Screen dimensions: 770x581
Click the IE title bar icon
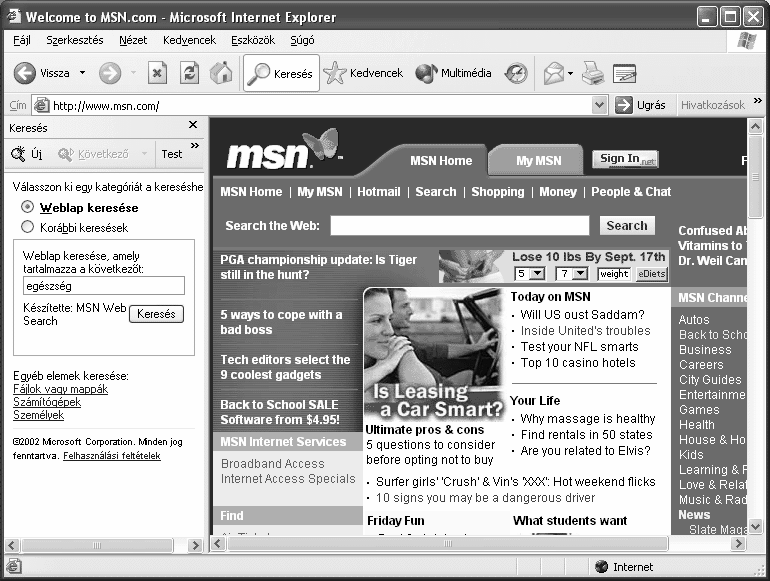(x=13, y=17)
